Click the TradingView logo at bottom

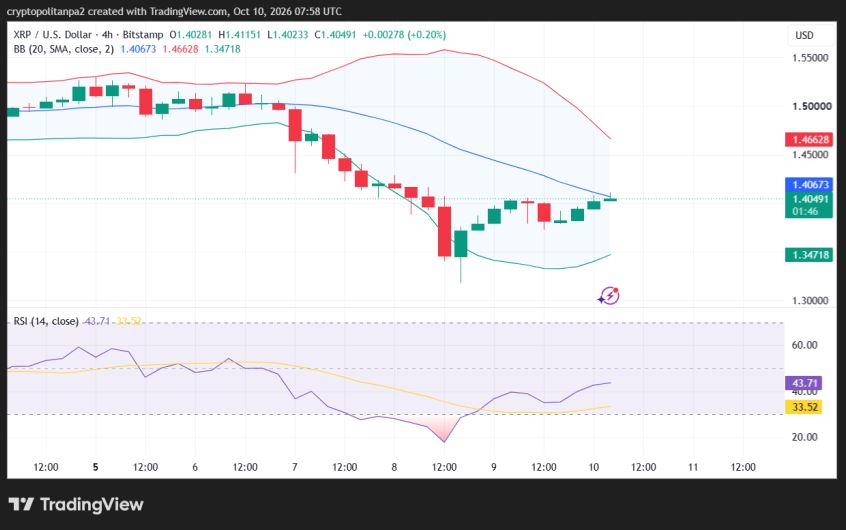76,505
